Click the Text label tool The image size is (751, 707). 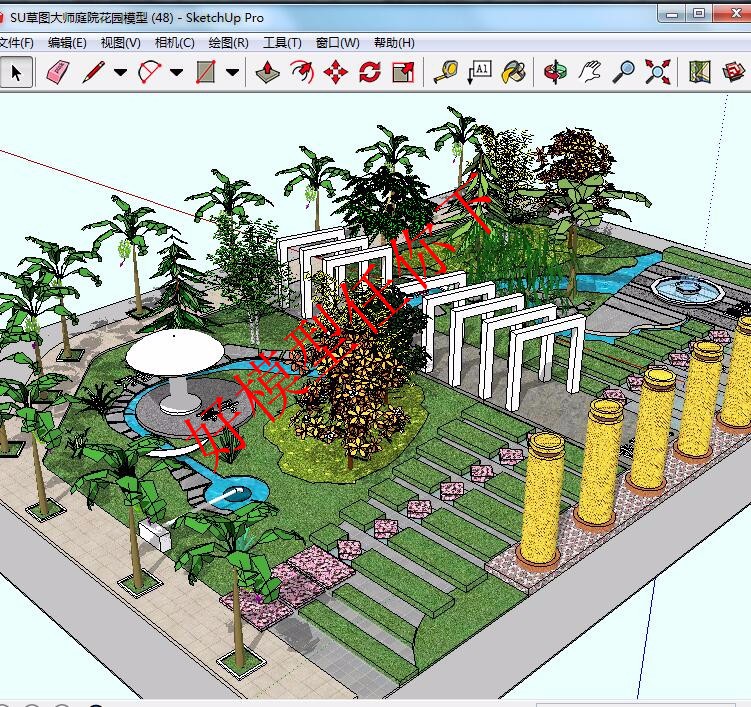point(479,72)
